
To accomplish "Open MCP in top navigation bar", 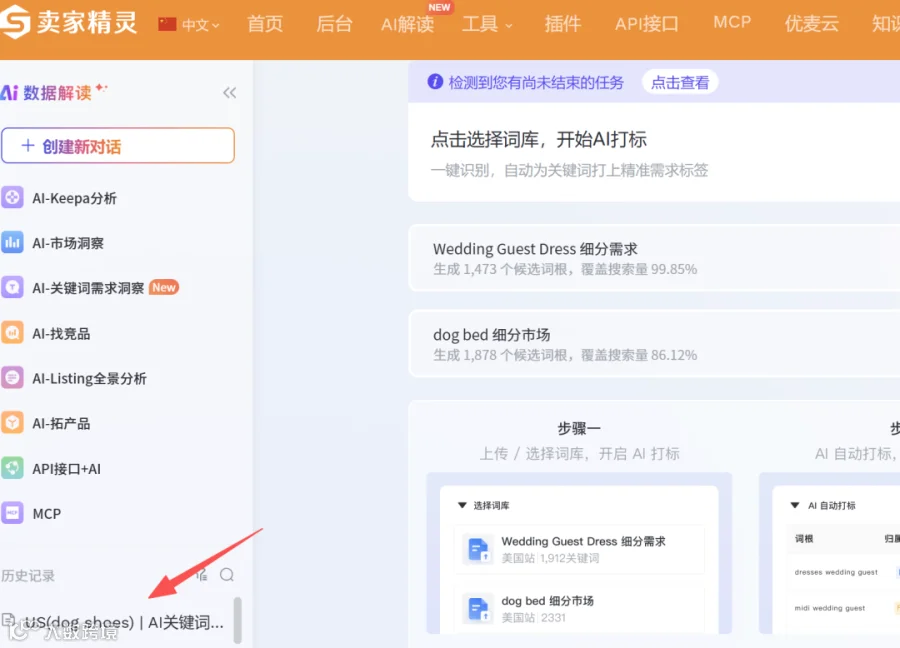I will 732,22.
